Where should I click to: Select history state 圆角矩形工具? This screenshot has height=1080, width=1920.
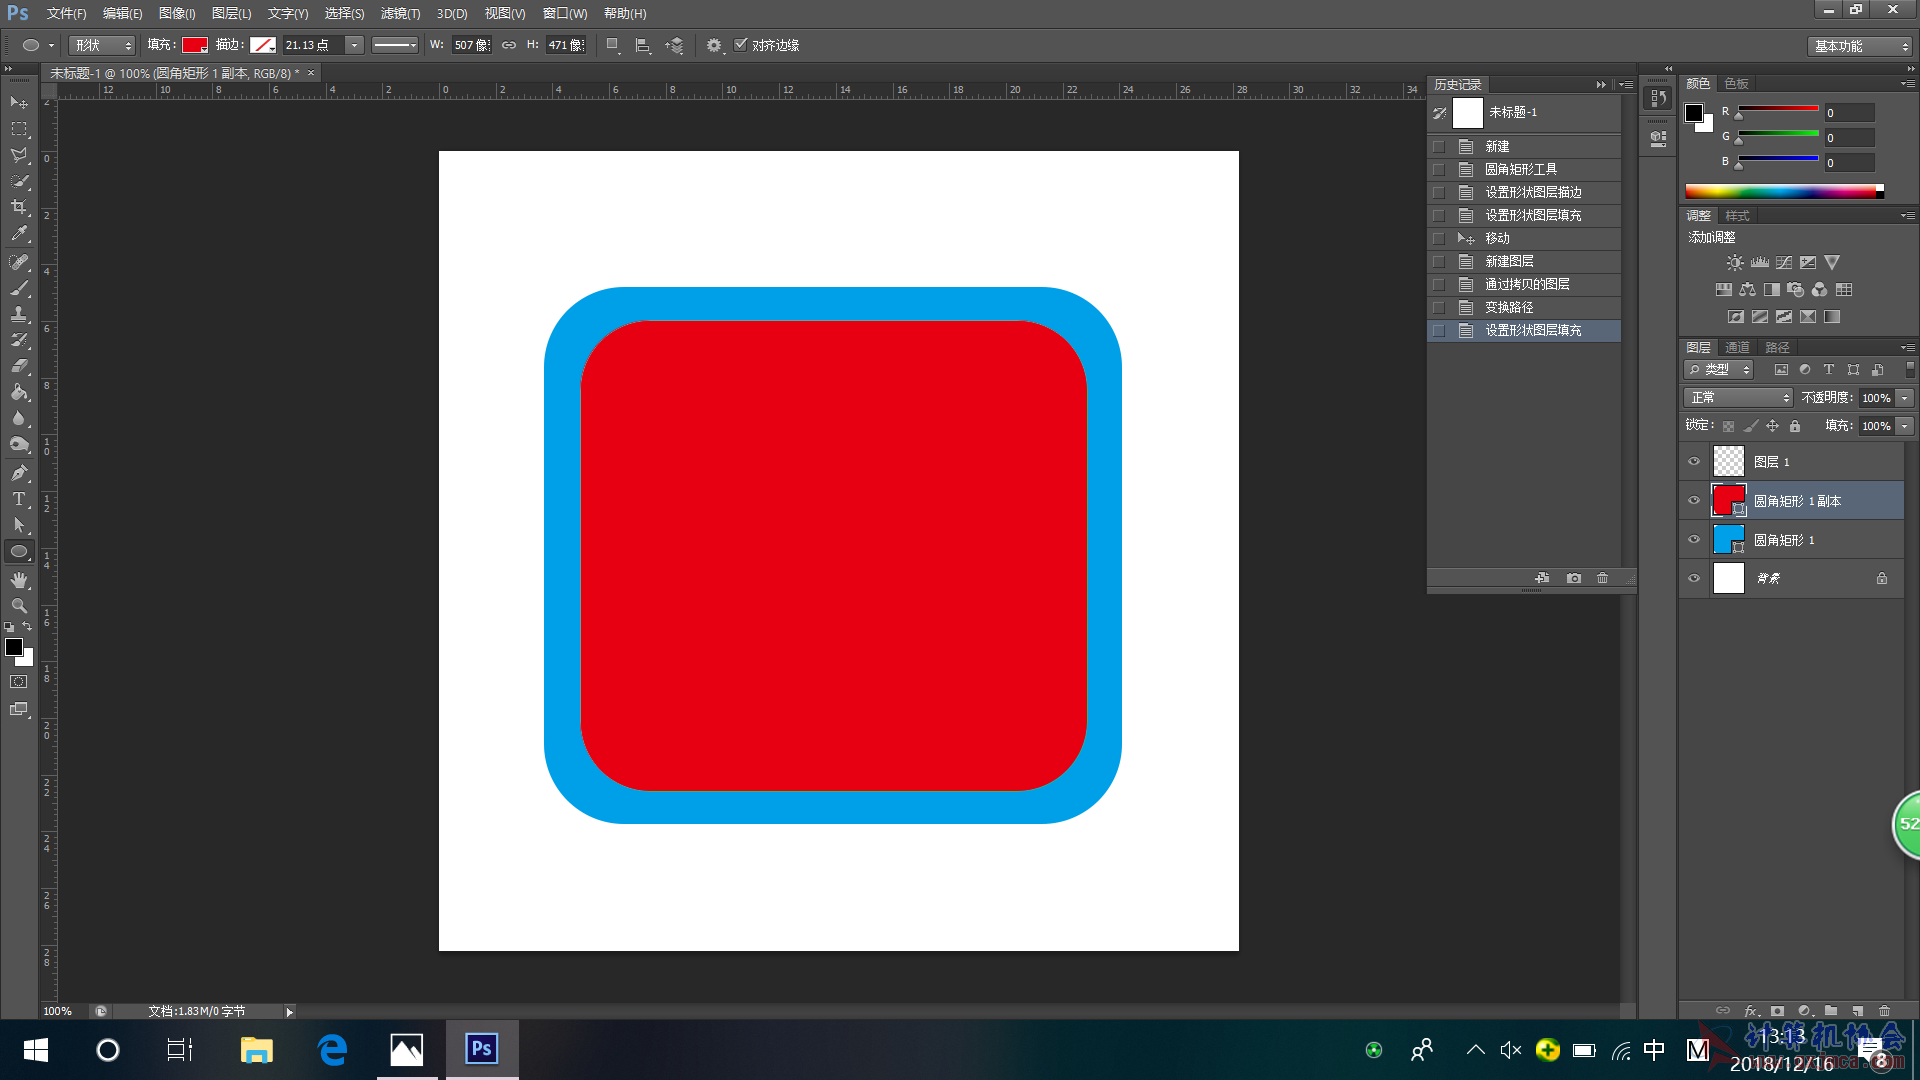(x=1524, y=170)
